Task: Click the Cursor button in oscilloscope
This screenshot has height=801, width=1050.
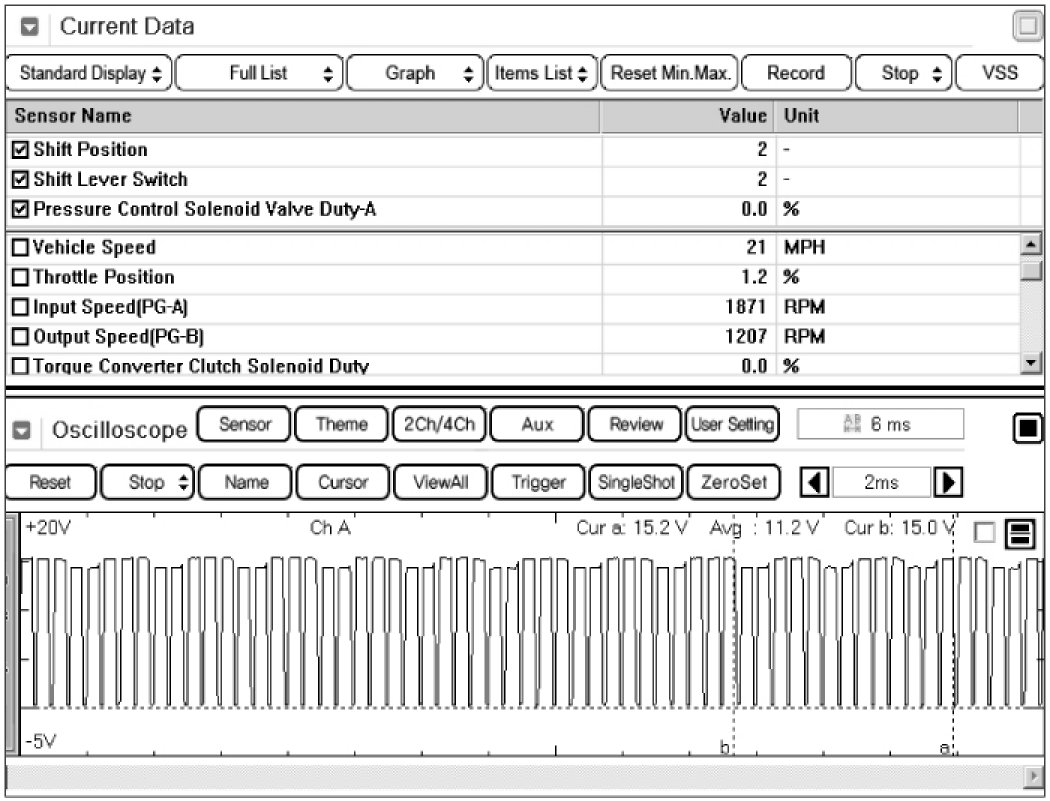Action: tap(343, 482)
